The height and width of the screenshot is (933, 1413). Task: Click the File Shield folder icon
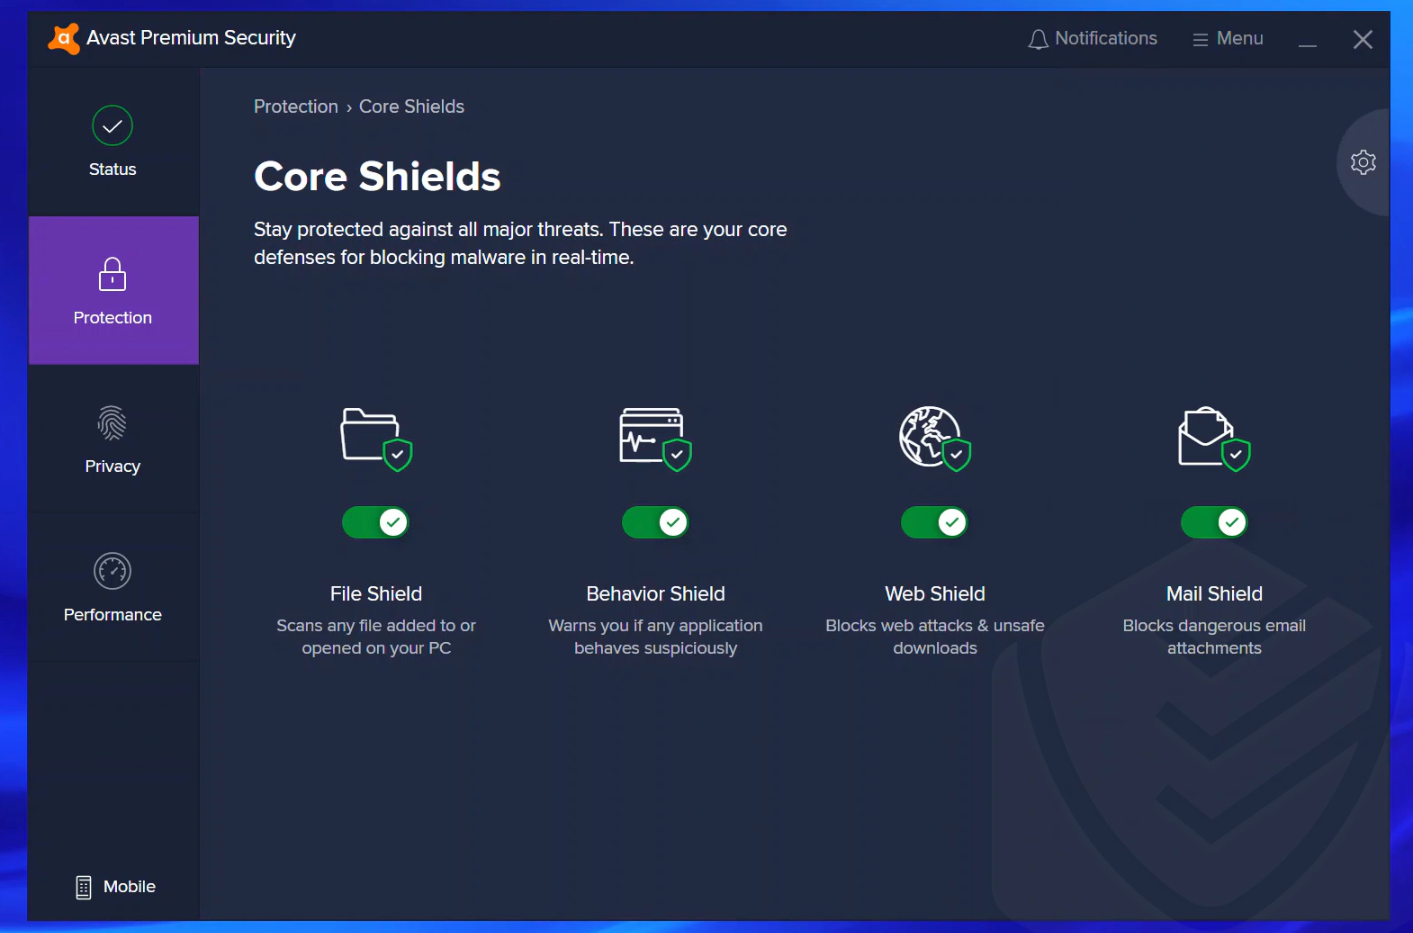point(376,438)
